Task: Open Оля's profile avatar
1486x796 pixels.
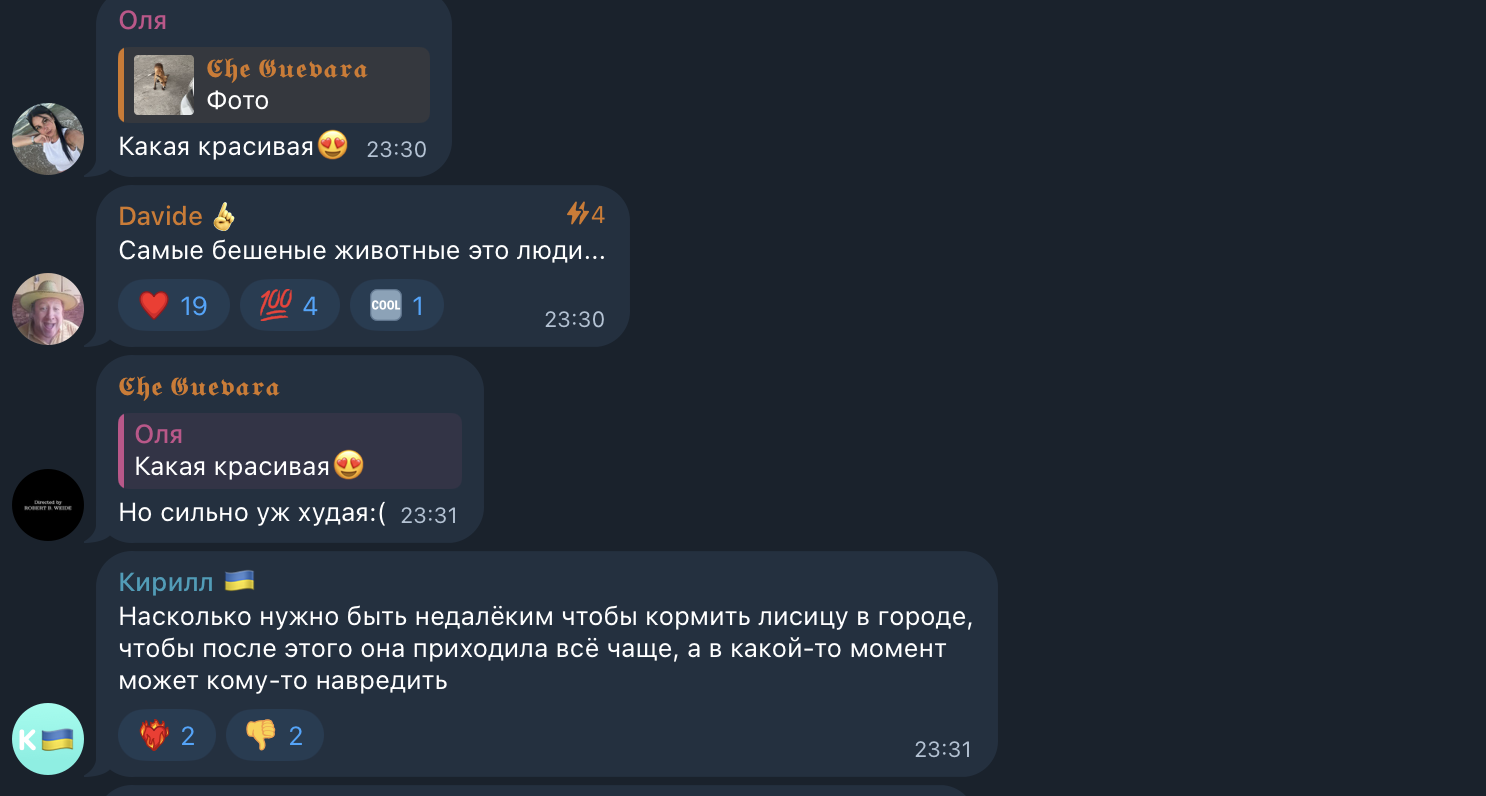Action: tap(48, 139)
